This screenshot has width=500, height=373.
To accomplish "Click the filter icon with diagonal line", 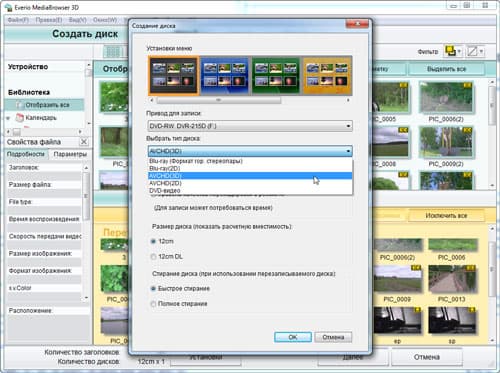I will (472, 51).
